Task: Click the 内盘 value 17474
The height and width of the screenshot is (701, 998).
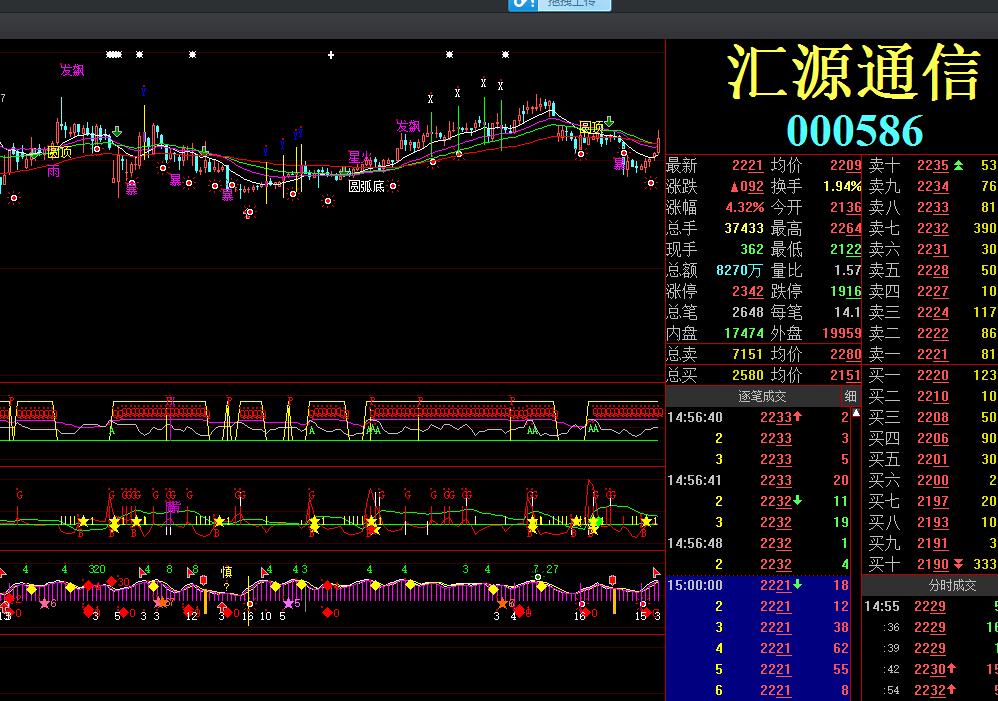Action: tap(744, 333)
